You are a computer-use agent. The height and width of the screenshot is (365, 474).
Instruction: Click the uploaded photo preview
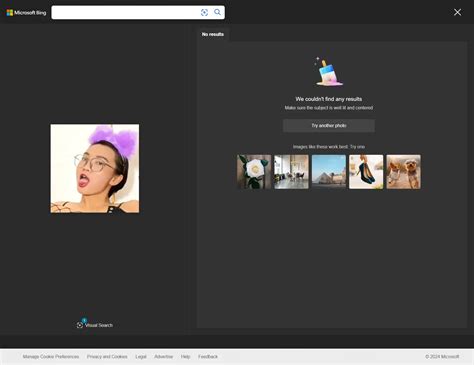[95, 168]
